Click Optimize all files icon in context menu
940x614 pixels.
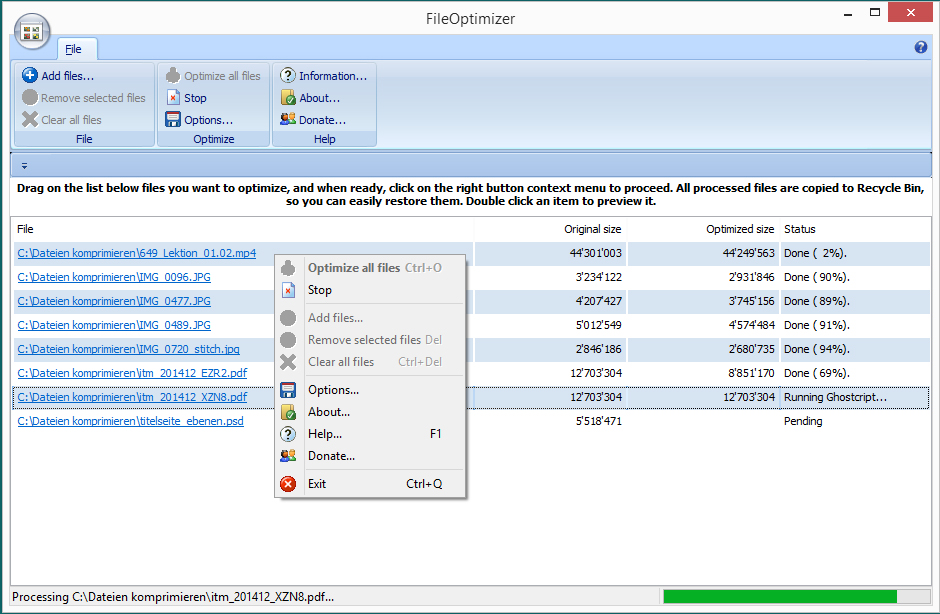tap(288, 268)
